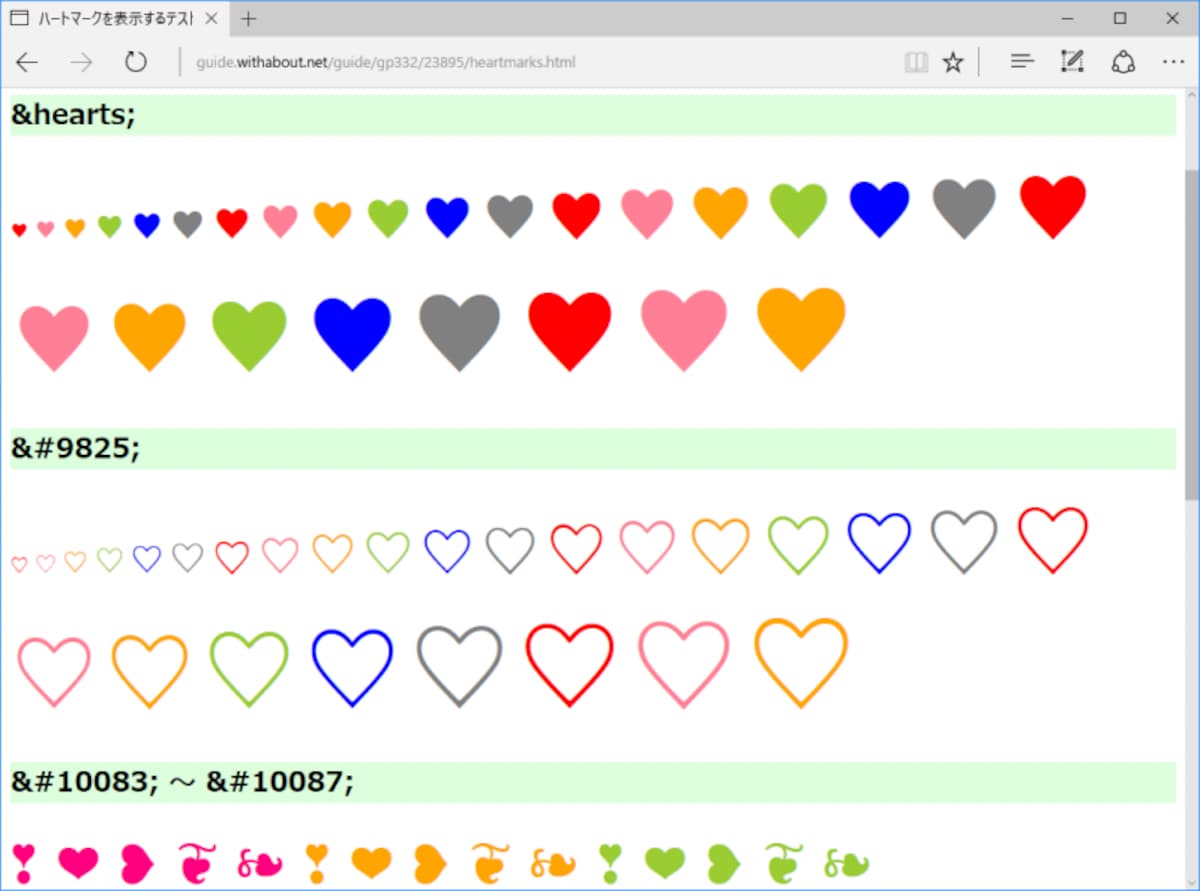
Task: Click the largest outlined orange heart
Action: [x=801, y=662]
